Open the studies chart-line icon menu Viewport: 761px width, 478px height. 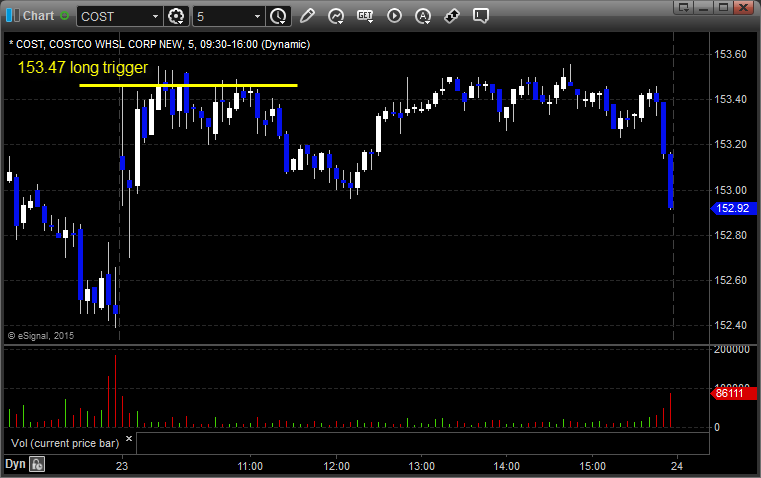pyautogui.click(x=336, y=16)
